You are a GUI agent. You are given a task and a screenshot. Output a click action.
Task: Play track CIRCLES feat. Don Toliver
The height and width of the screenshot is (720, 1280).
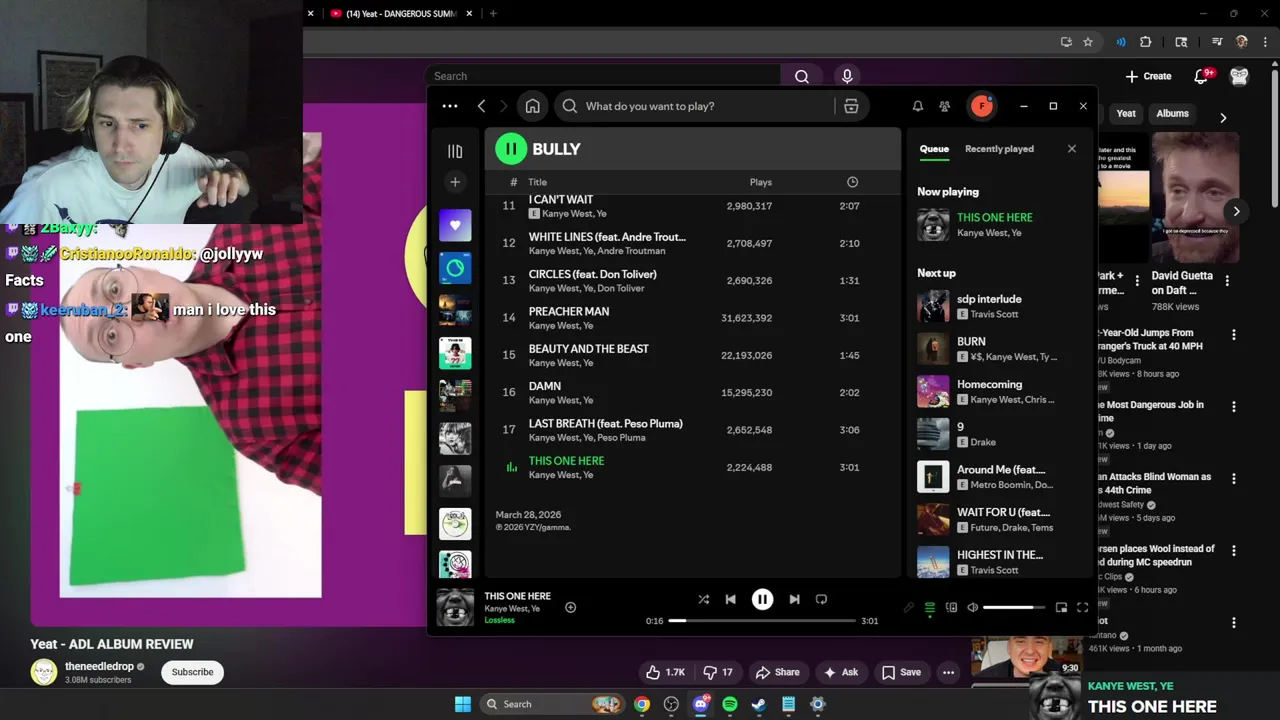click(692, 280)
